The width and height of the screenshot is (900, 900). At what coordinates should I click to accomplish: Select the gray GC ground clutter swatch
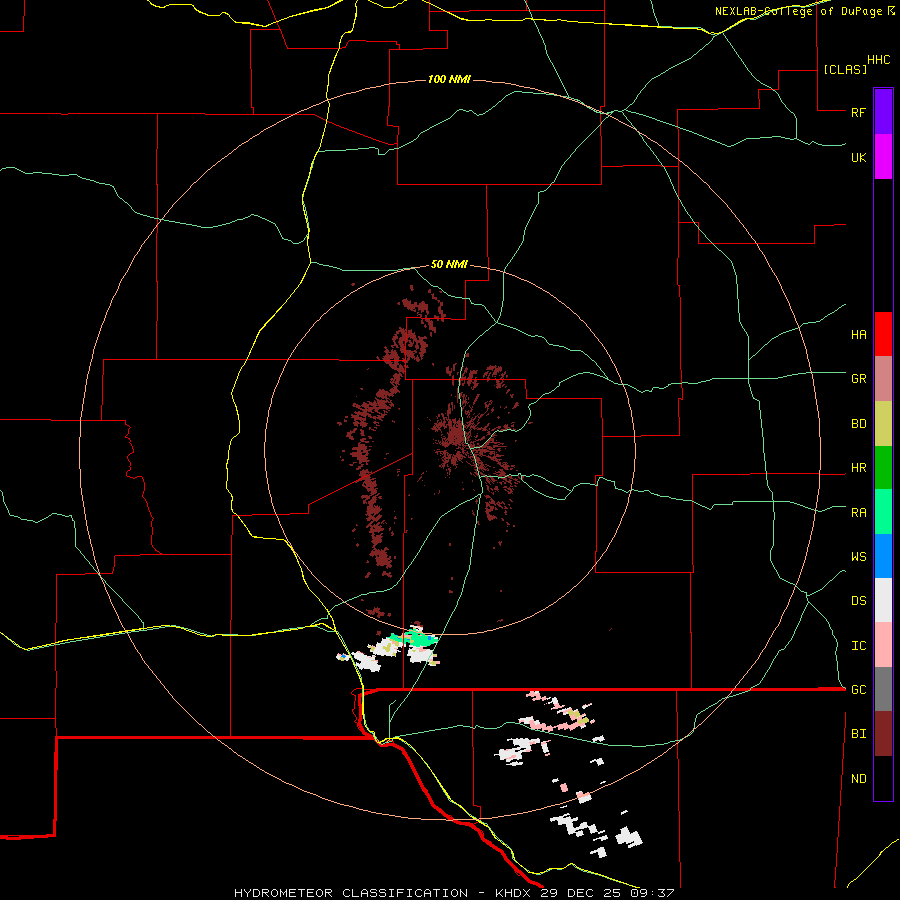883,689
